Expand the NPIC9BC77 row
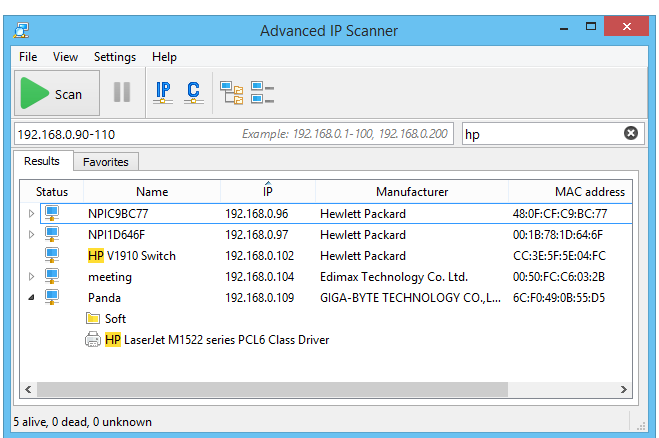The width and height of the screenshot is (659, 438). [x=31, y=214]
